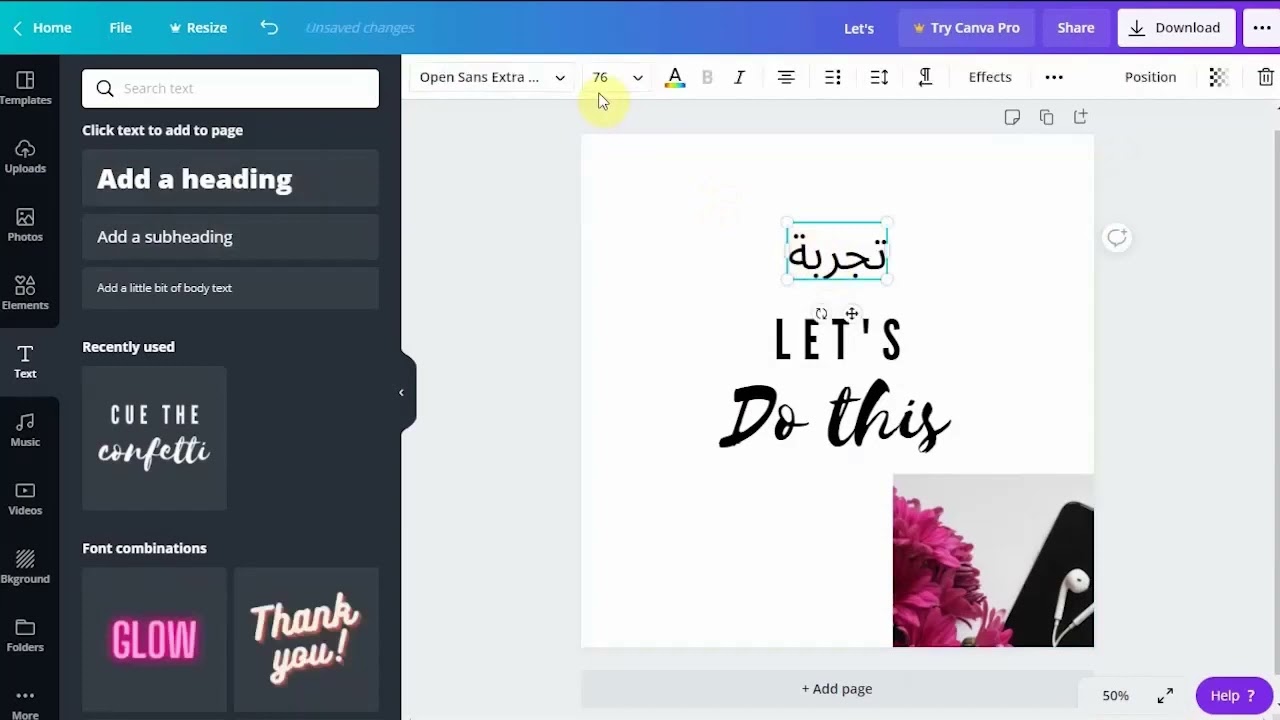Viewport: 1280px width, 720px height.
Task: Change text alignment
Action: click(786, 77)
